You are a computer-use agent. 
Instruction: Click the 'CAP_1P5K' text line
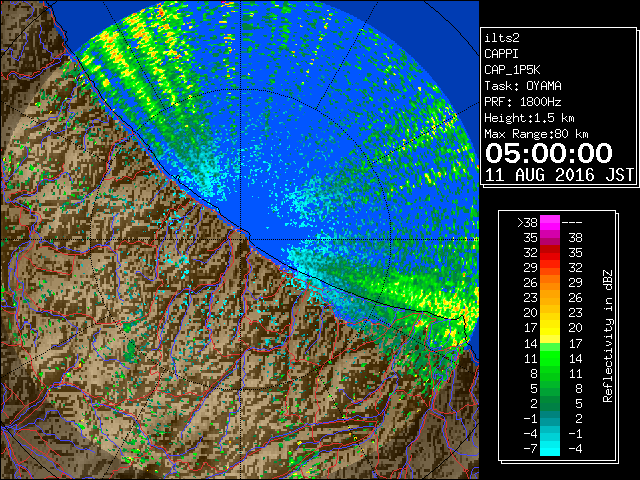[x=512, y=70]
